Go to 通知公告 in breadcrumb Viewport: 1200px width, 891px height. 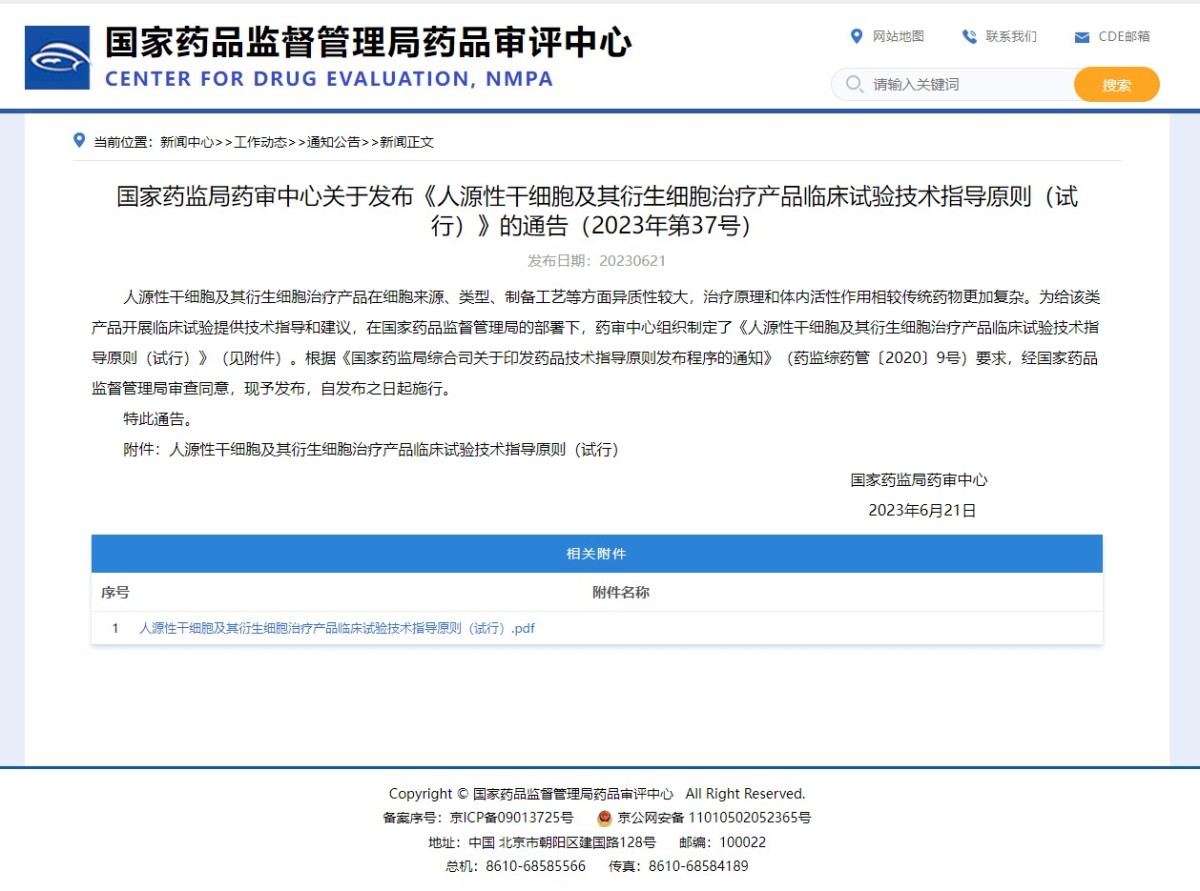333,142
